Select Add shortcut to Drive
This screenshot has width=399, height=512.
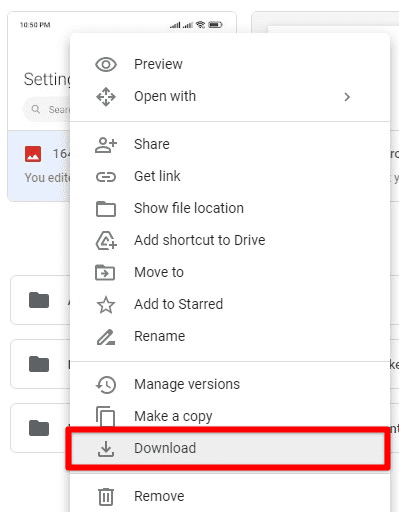[230, 240]
